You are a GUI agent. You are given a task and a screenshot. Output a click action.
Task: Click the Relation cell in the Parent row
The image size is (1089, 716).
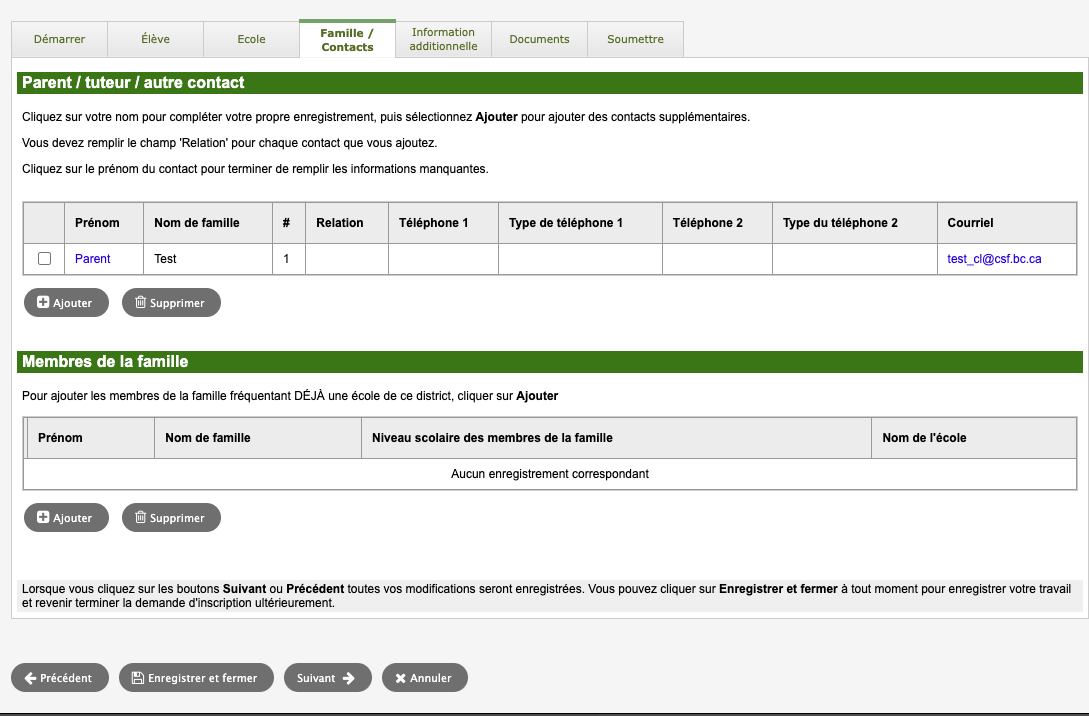[x=346, y=259]
